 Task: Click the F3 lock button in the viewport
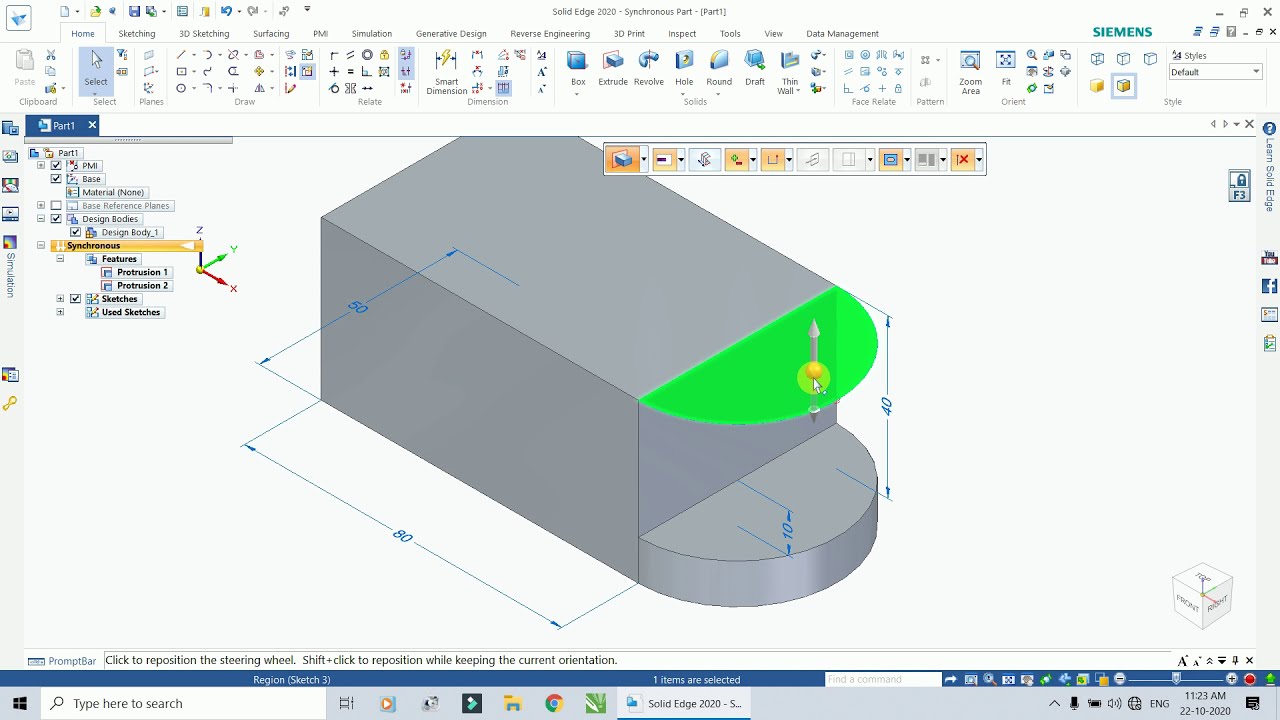click(1240, 186)
